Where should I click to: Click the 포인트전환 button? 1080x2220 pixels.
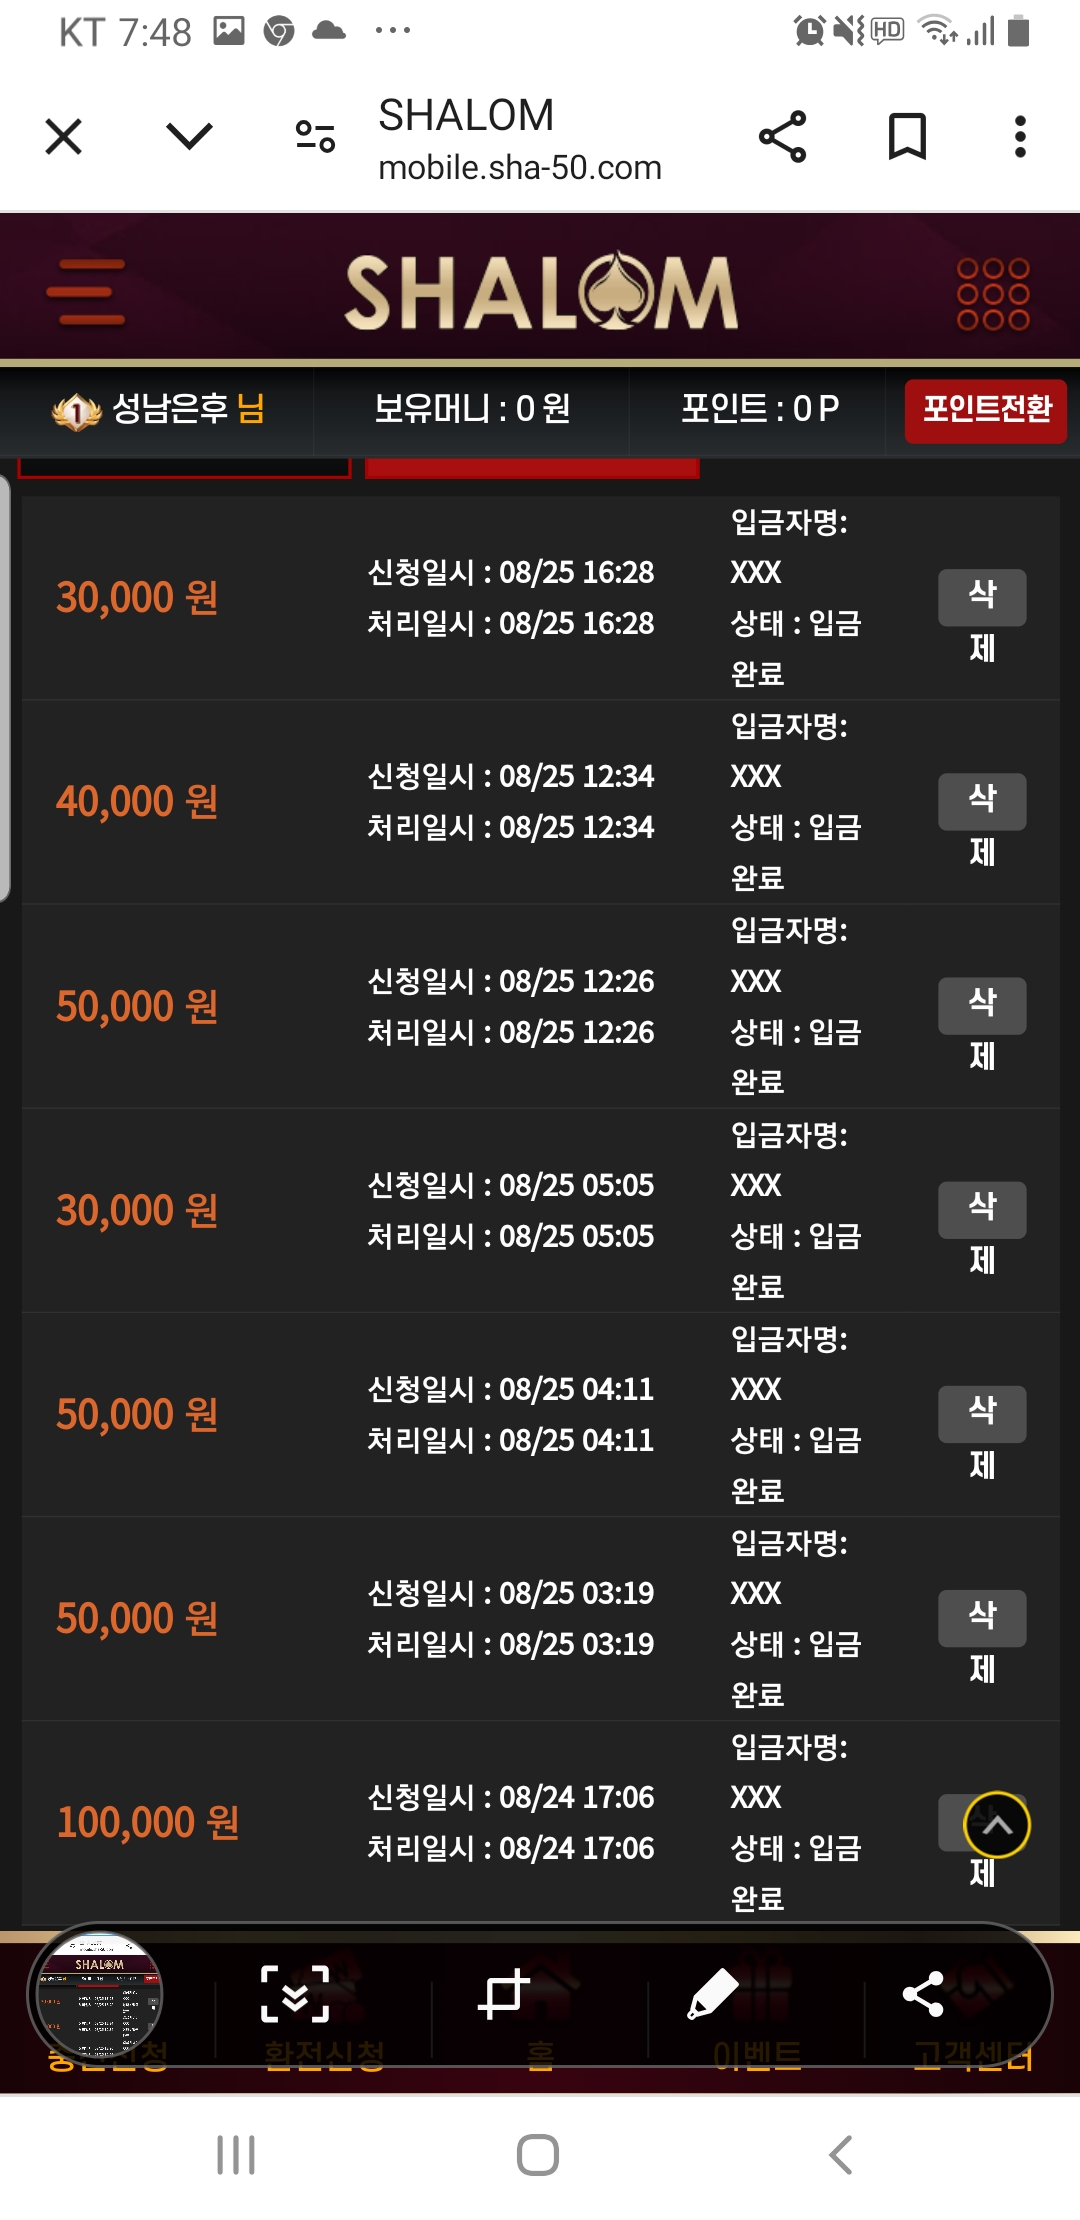(986, 410)
